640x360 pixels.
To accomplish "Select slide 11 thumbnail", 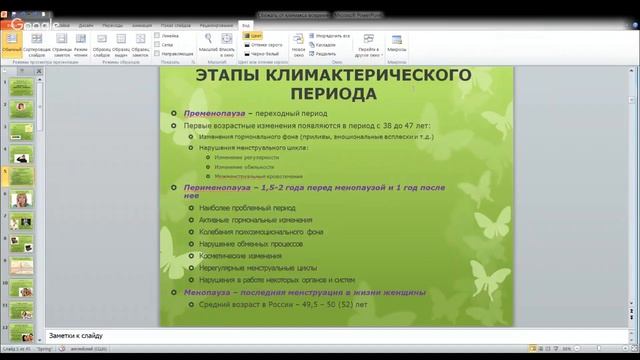I will click(21, 311).
